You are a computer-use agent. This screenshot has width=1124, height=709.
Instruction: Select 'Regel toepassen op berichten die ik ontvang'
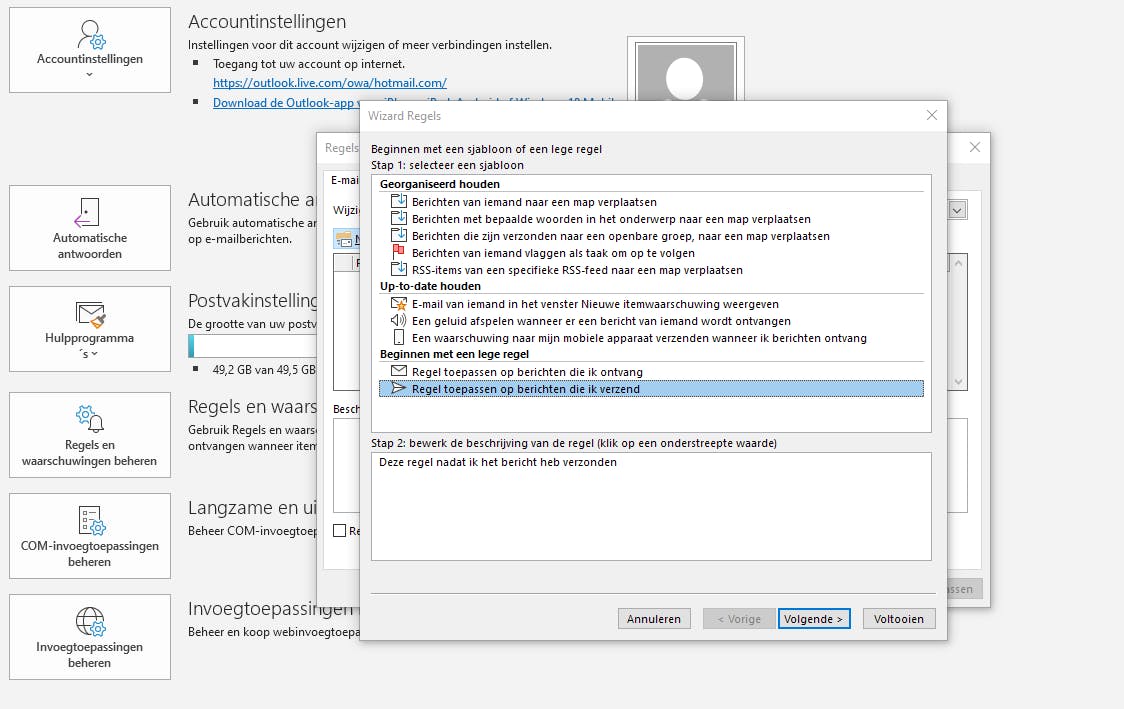coord(527,372)
